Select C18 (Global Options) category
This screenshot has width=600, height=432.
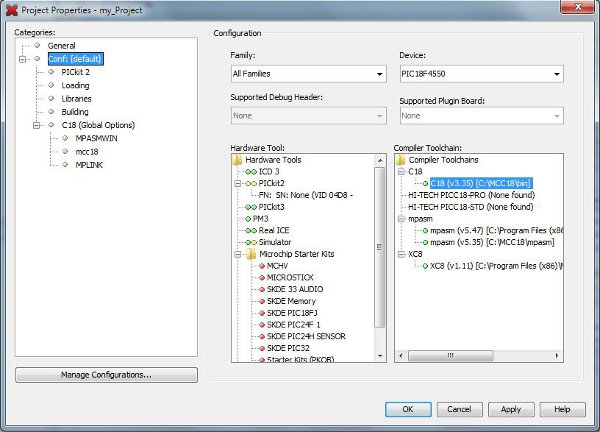[x=98, y=125]
